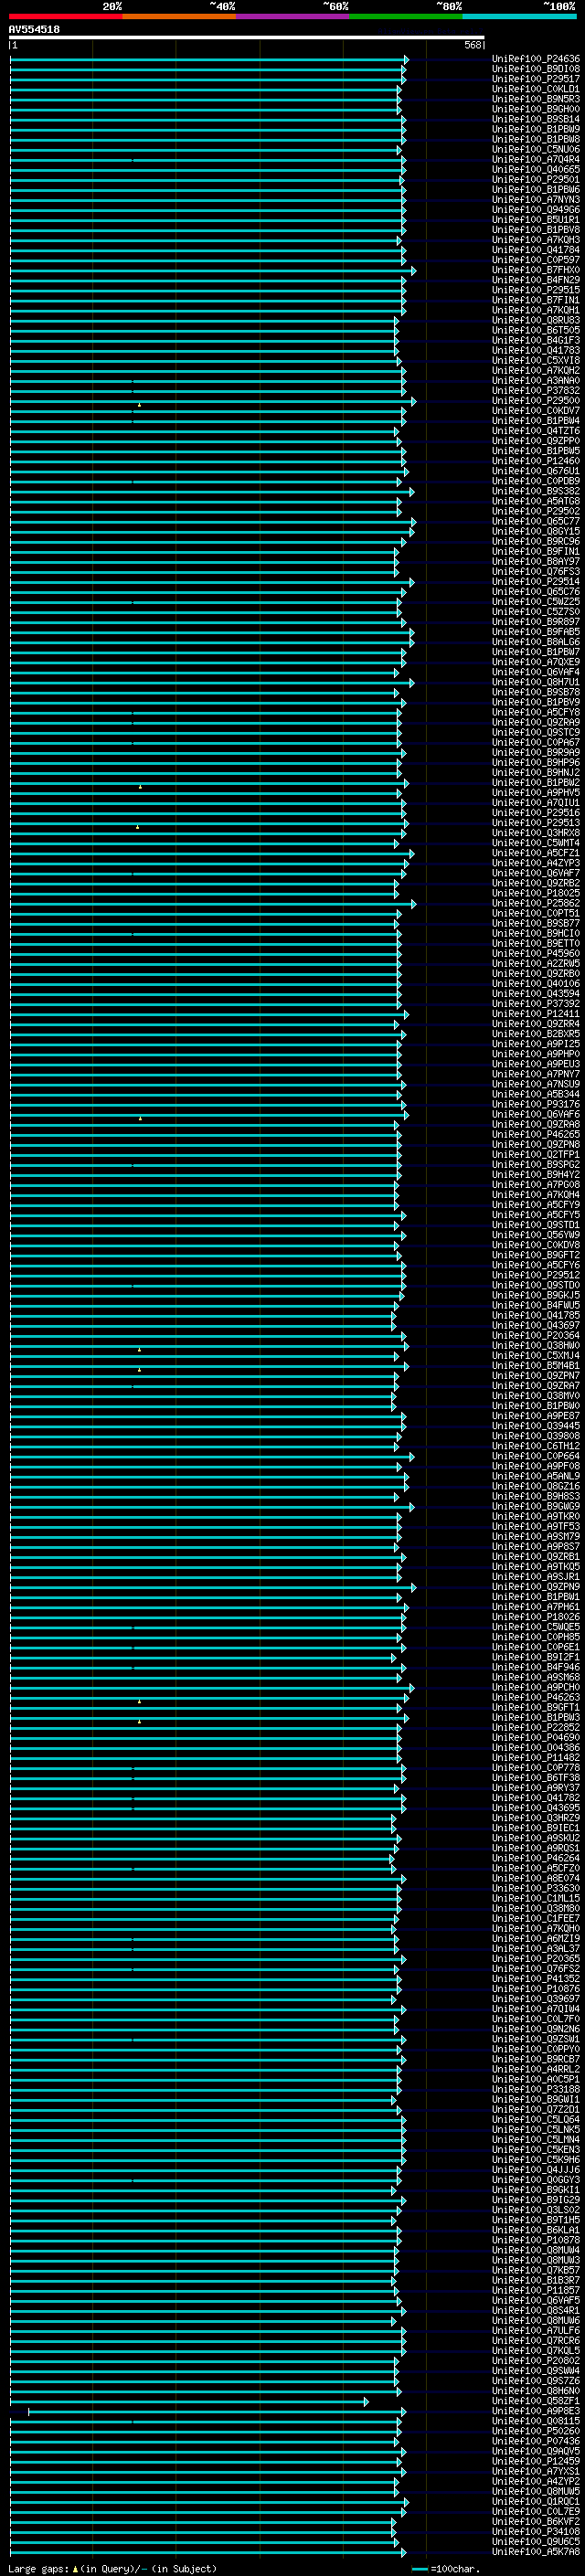This screenshot has height=2576, width=585.
Task: Click UniRef100_P29501 label
Action: (x=536, y=180)
